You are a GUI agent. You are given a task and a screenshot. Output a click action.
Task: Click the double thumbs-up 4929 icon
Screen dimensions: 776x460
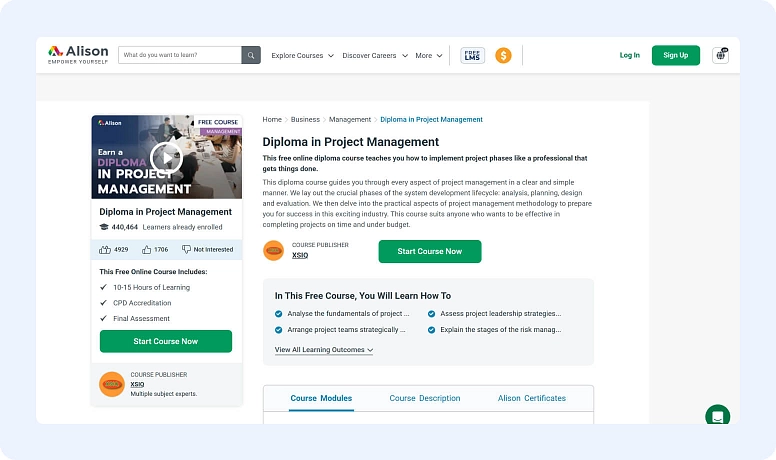(105, 250)
